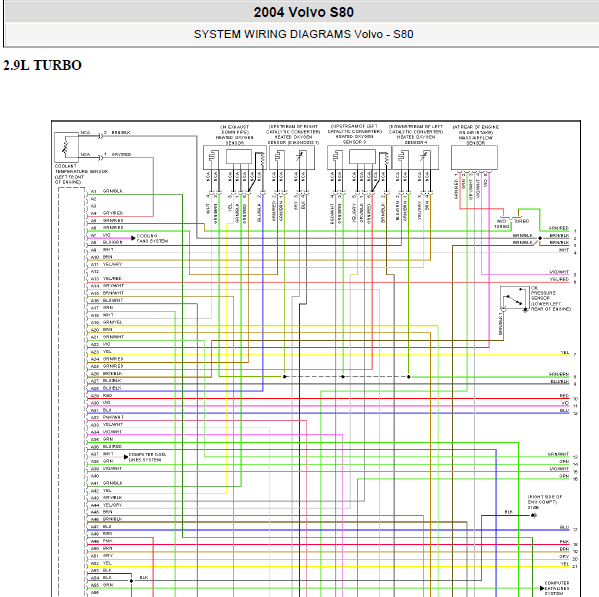Click upstream left catalytic converter oxygen sensor box
This screenshot has height=597, width=599.
pos(359,157)
